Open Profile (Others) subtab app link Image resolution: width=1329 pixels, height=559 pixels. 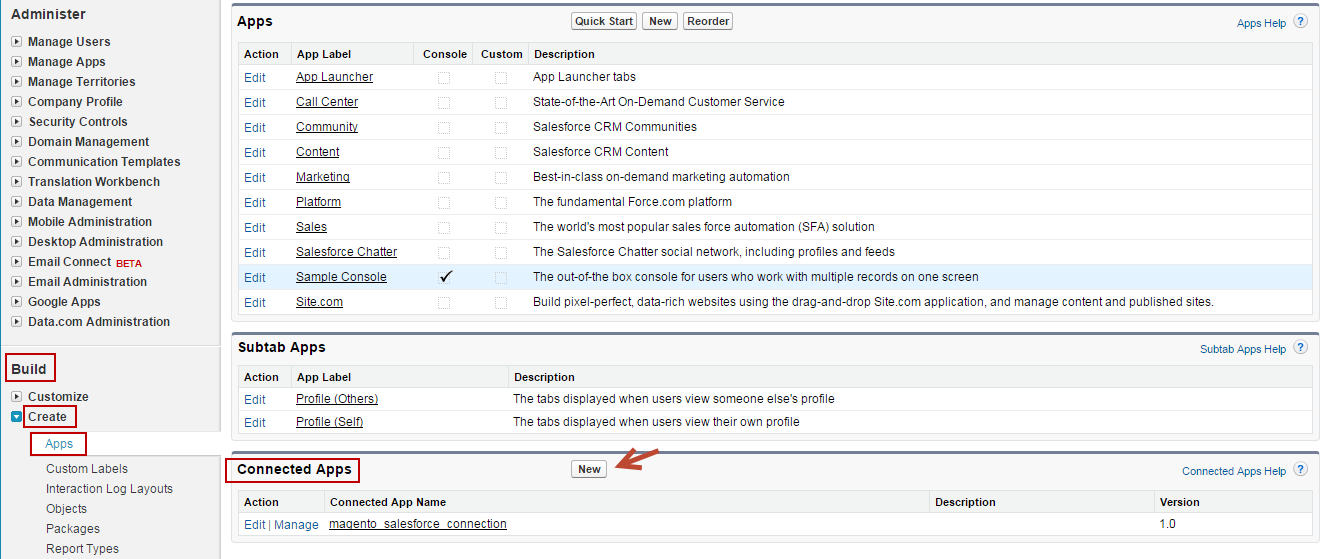pos(337,399)
